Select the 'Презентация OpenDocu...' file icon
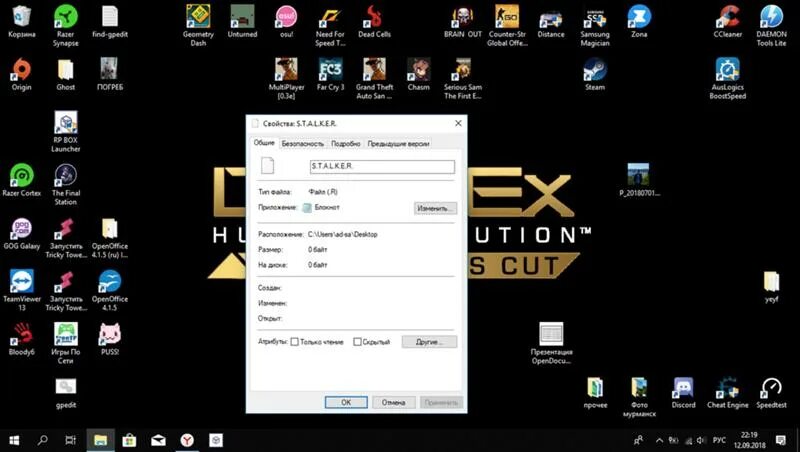 coord(551,343)
